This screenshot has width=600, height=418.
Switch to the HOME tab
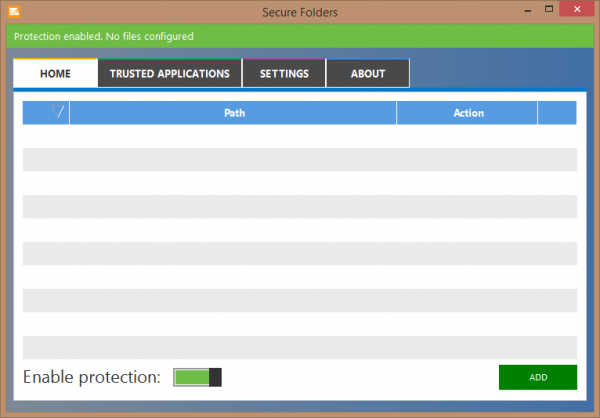click(55, 73)
